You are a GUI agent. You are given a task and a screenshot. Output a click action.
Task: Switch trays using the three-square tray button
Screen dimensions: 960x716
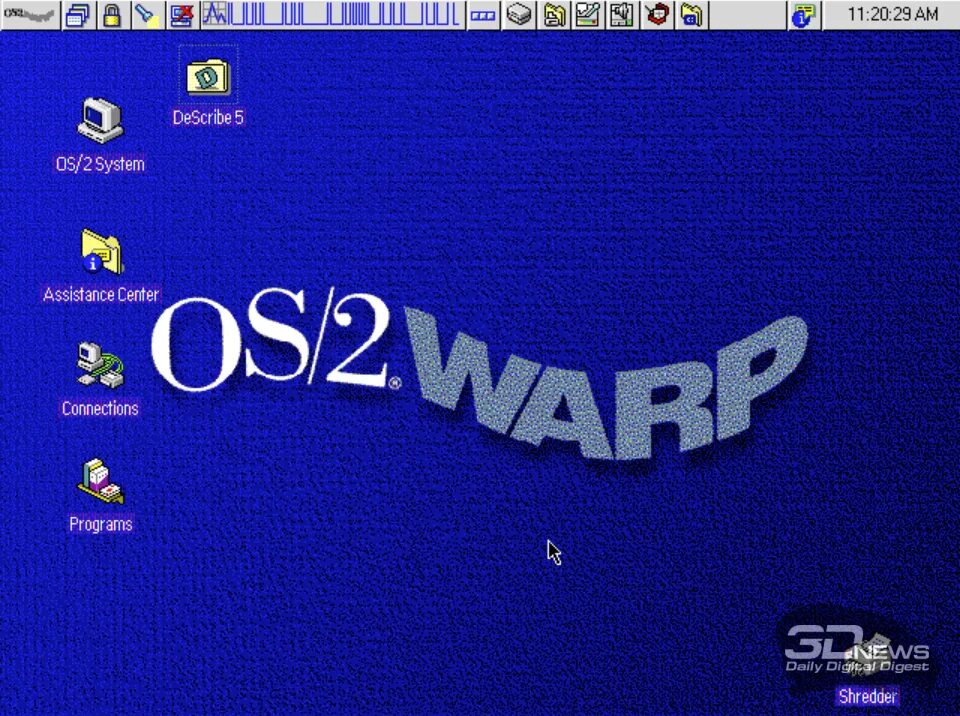[483, 15]
